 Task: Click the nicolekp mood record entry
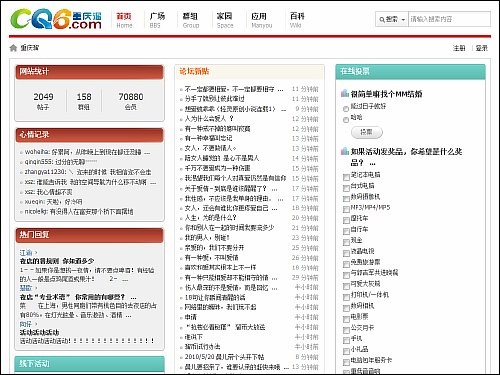pyautogui.click(x=79, y=212)
